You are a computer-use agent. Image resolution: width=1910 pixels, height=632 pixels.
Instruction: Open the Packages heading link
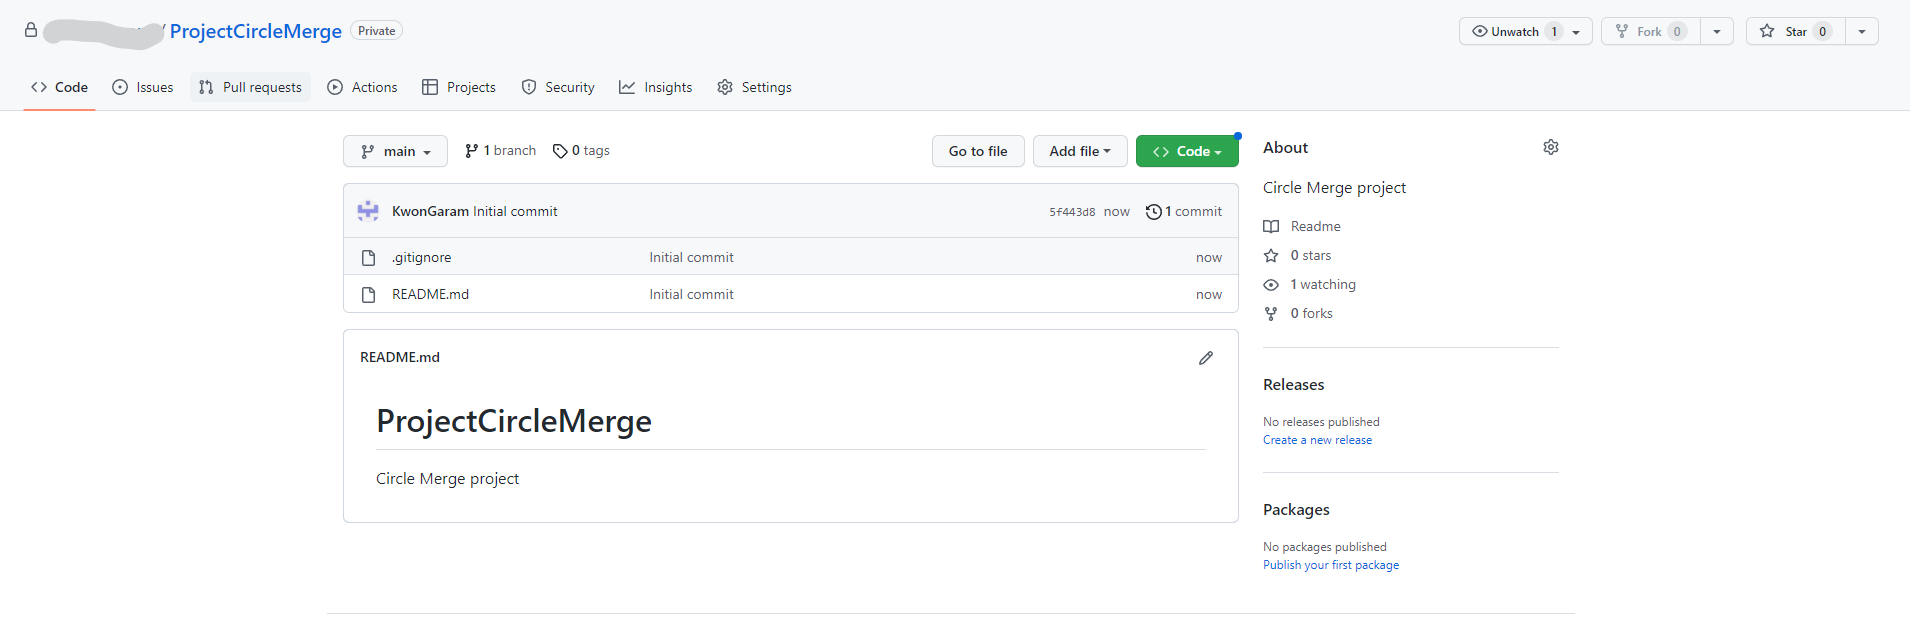pos(1296,509)
